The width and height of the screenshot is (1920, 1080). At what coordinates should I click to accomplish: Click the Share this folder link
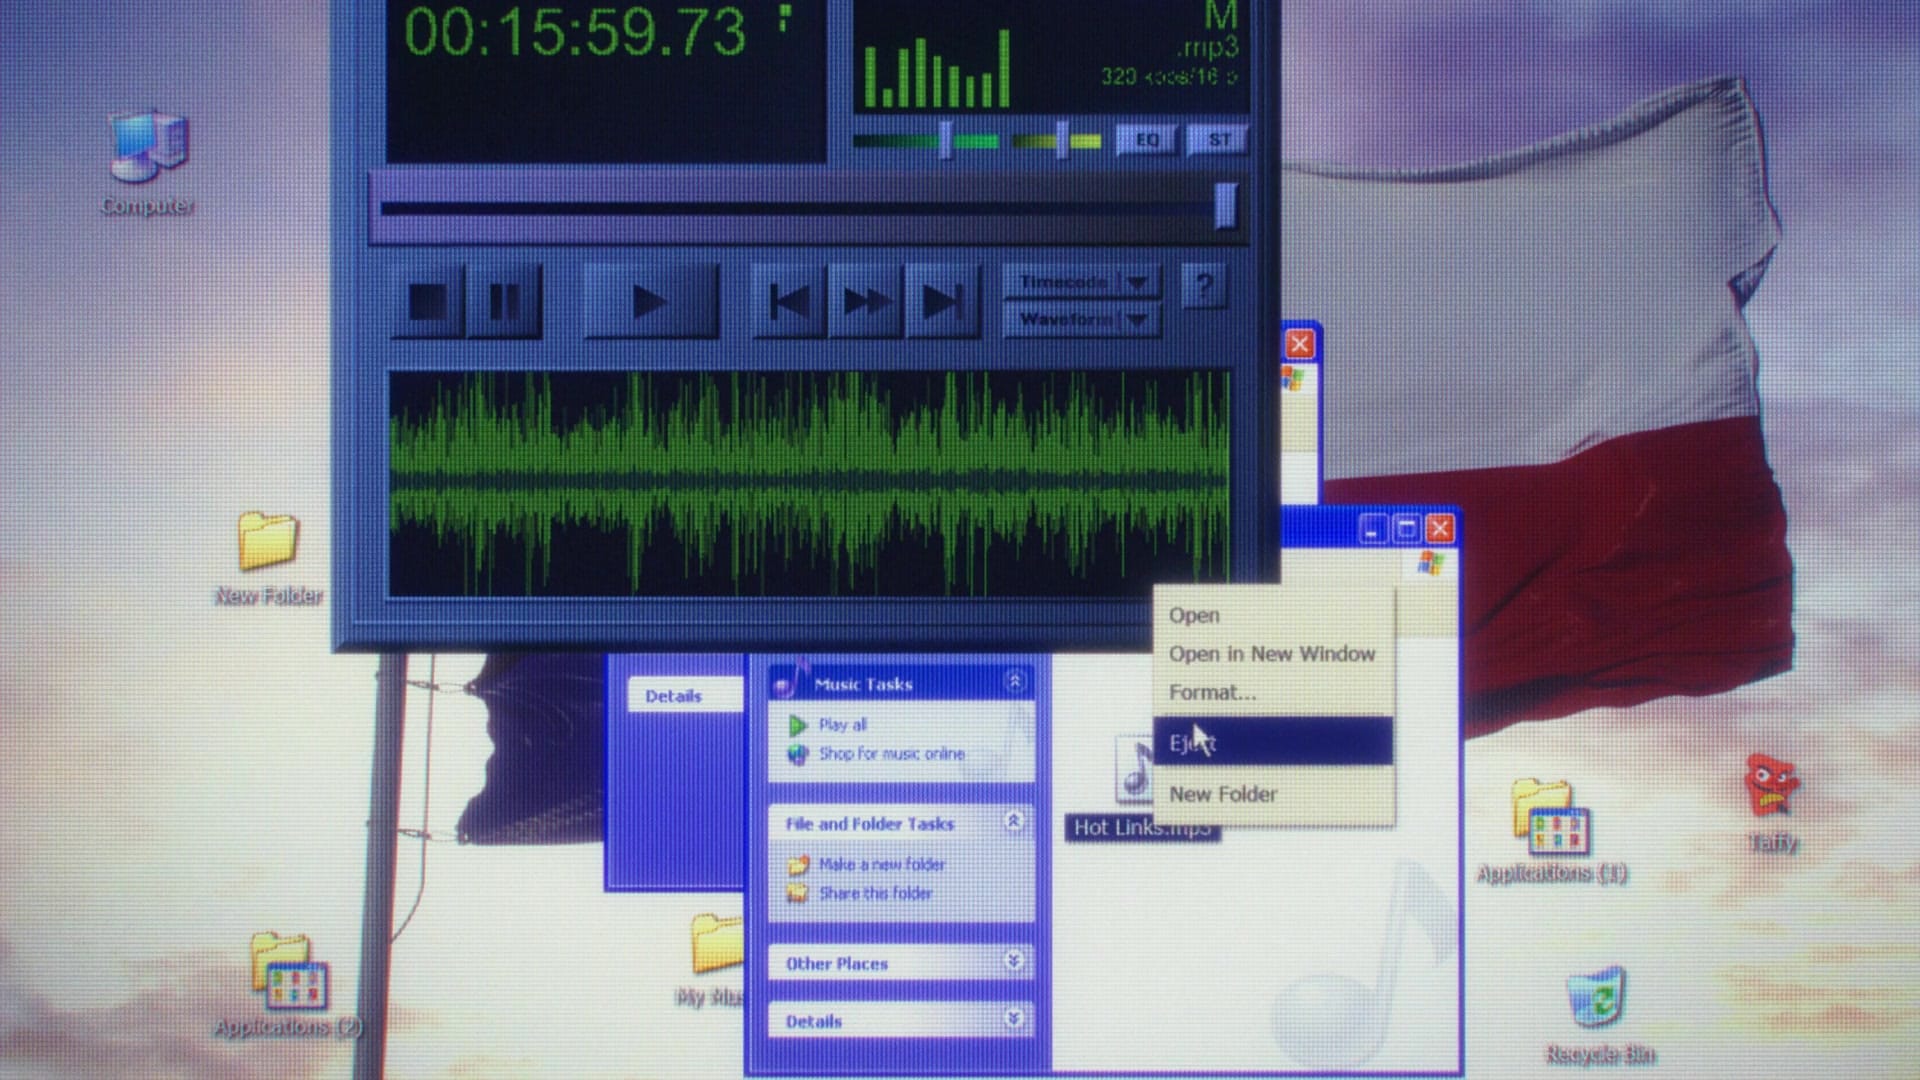(876, 893)
